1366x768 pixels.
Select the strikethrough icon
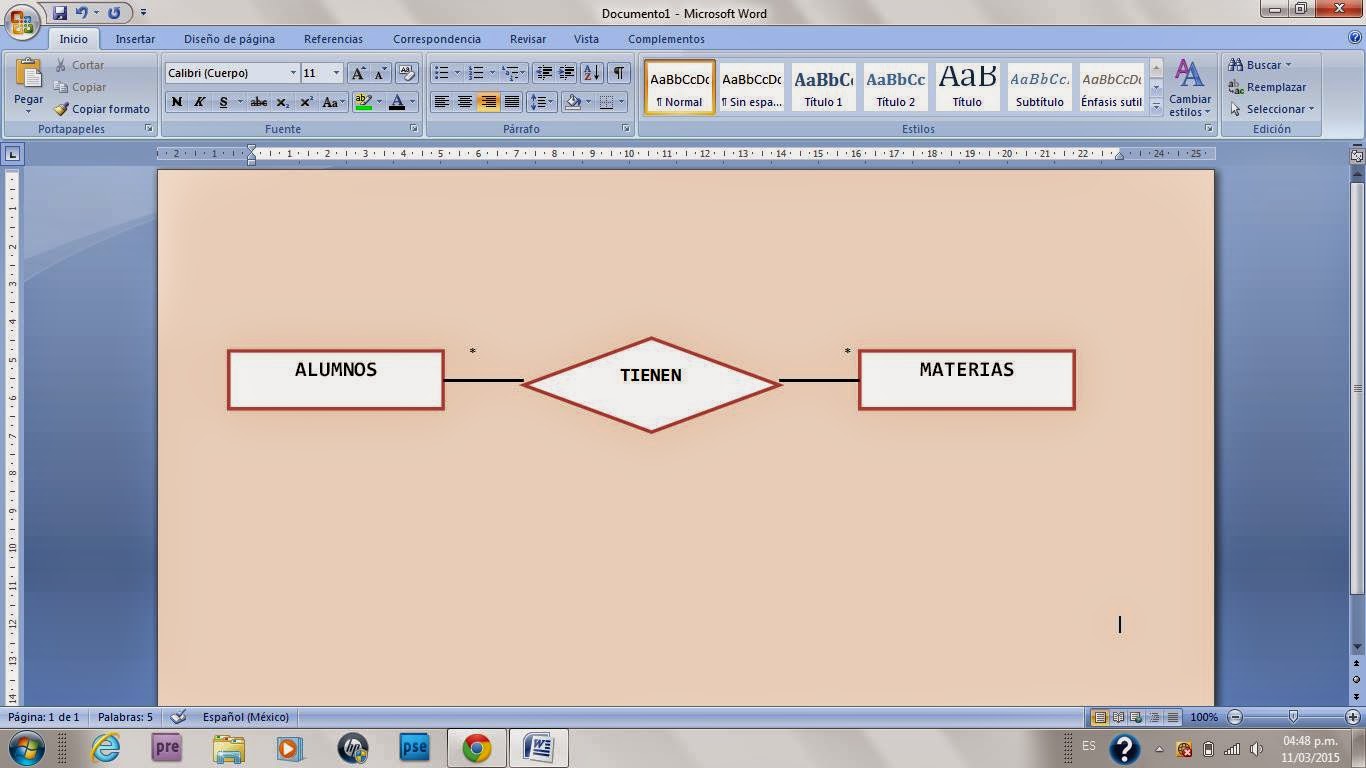258,102
